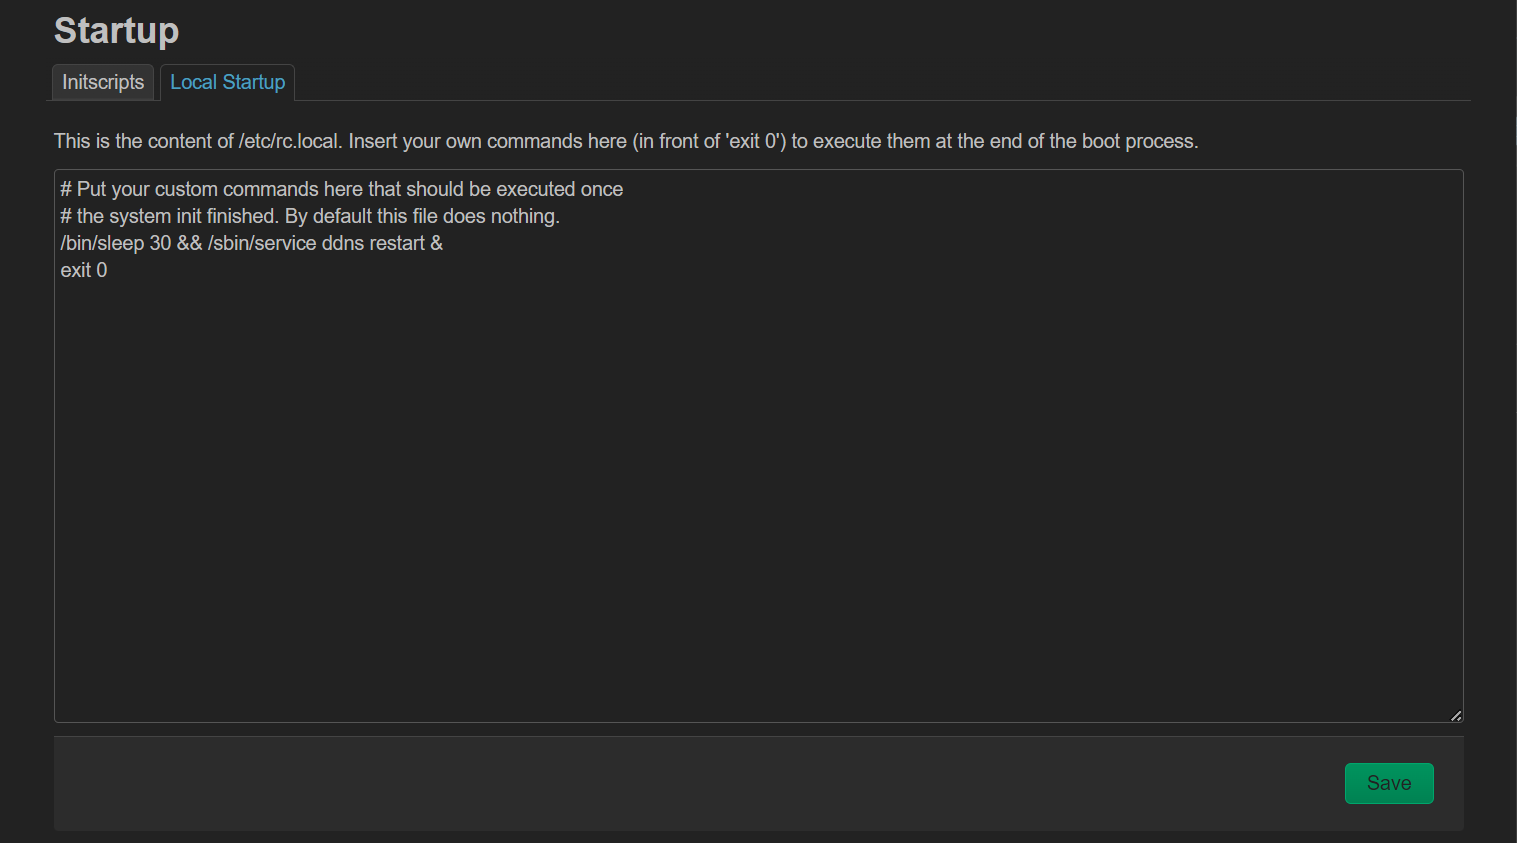Click '/bin/sleep' in the startup command
The image size is (1517, 843).
pos(102,243)
